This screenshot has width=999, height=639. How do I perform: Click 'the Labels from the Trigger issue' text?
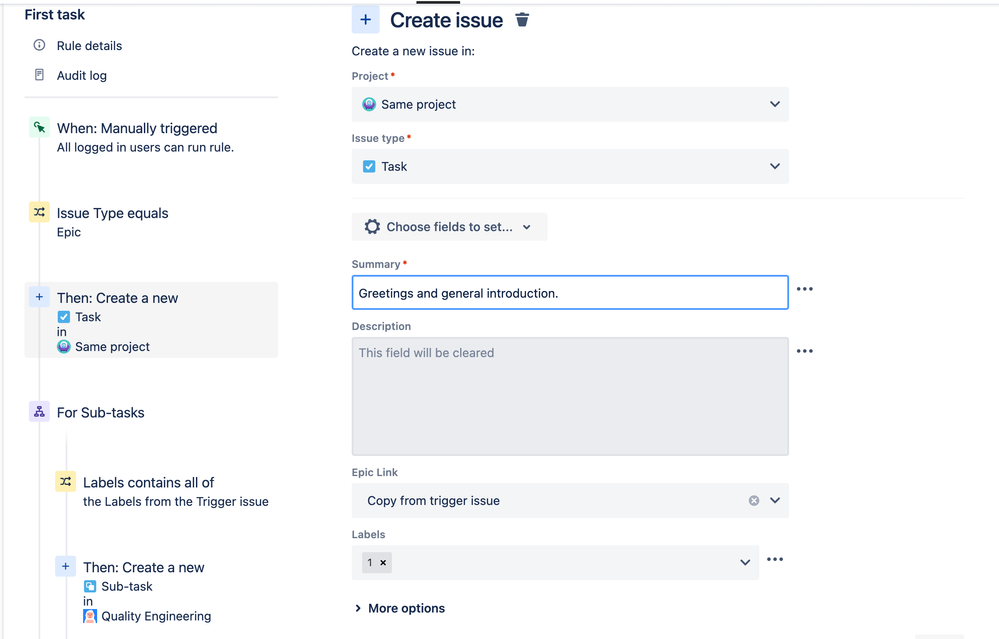(176, 501)
